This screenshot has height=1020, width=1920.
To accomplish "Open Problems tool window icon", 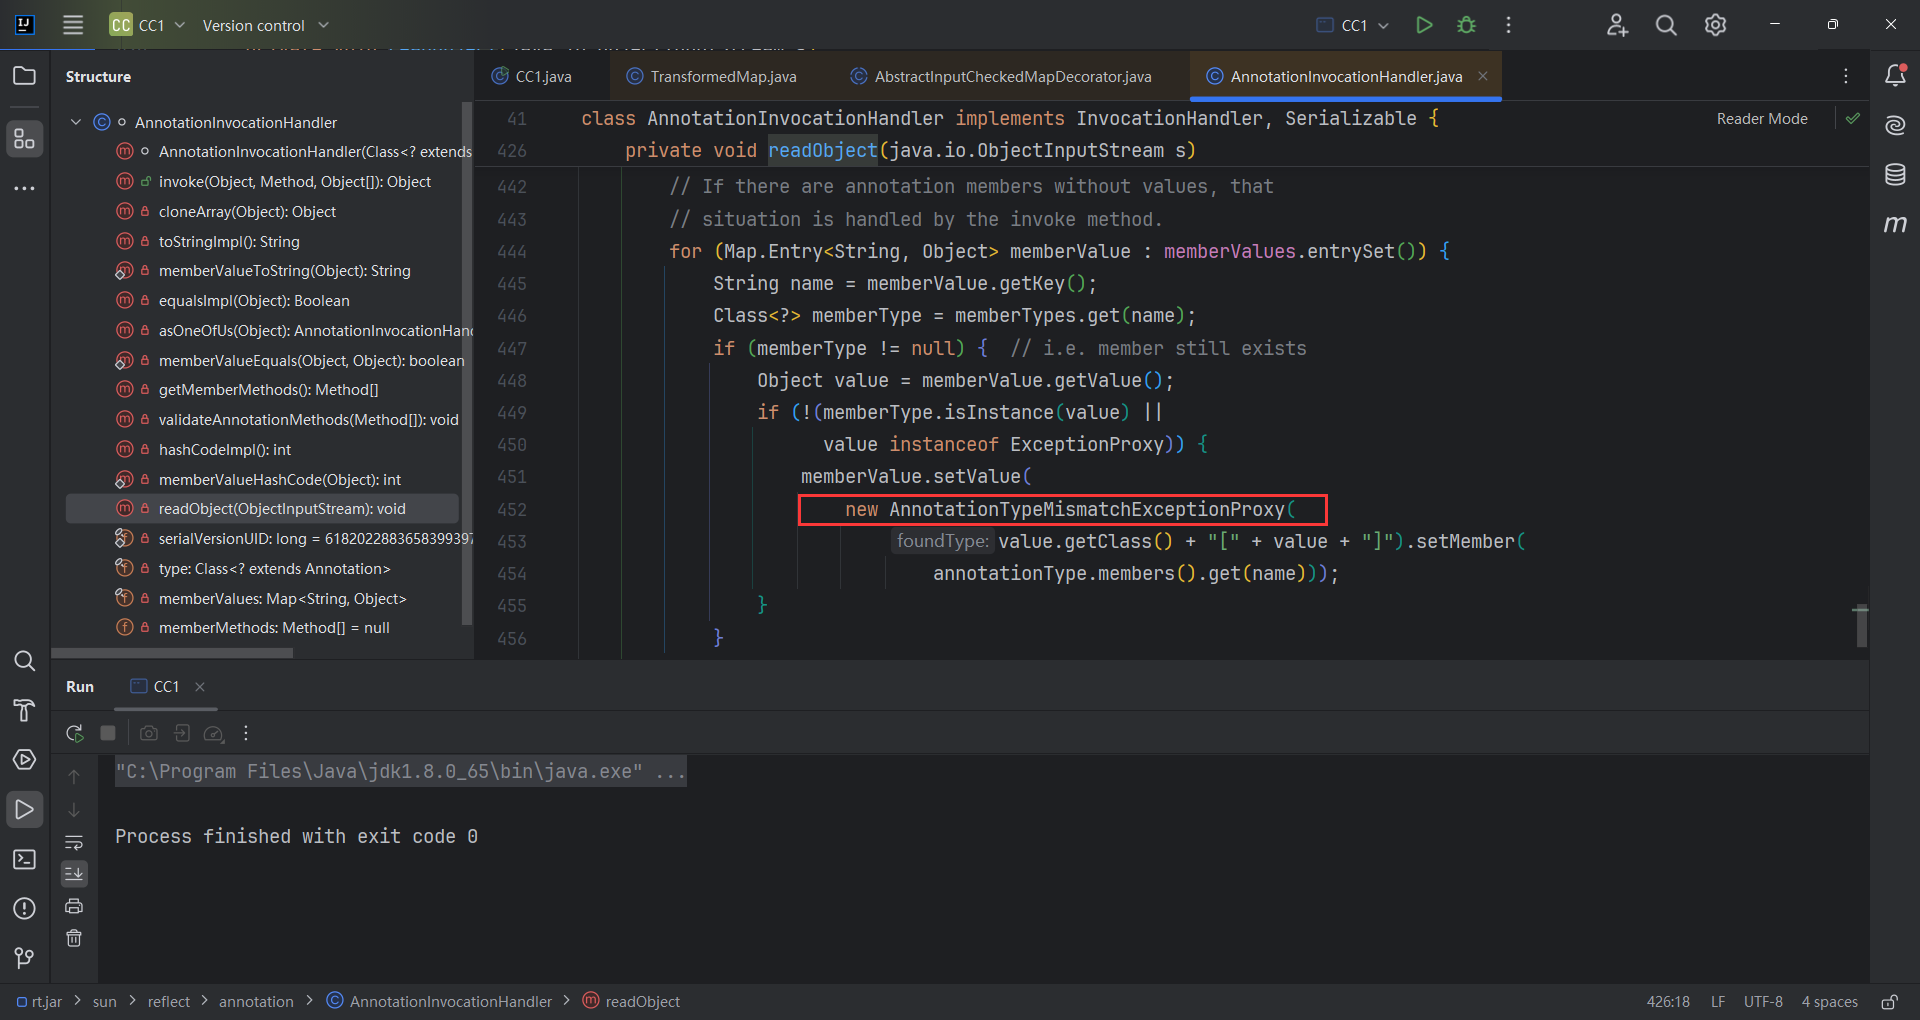I will [25, 908].
